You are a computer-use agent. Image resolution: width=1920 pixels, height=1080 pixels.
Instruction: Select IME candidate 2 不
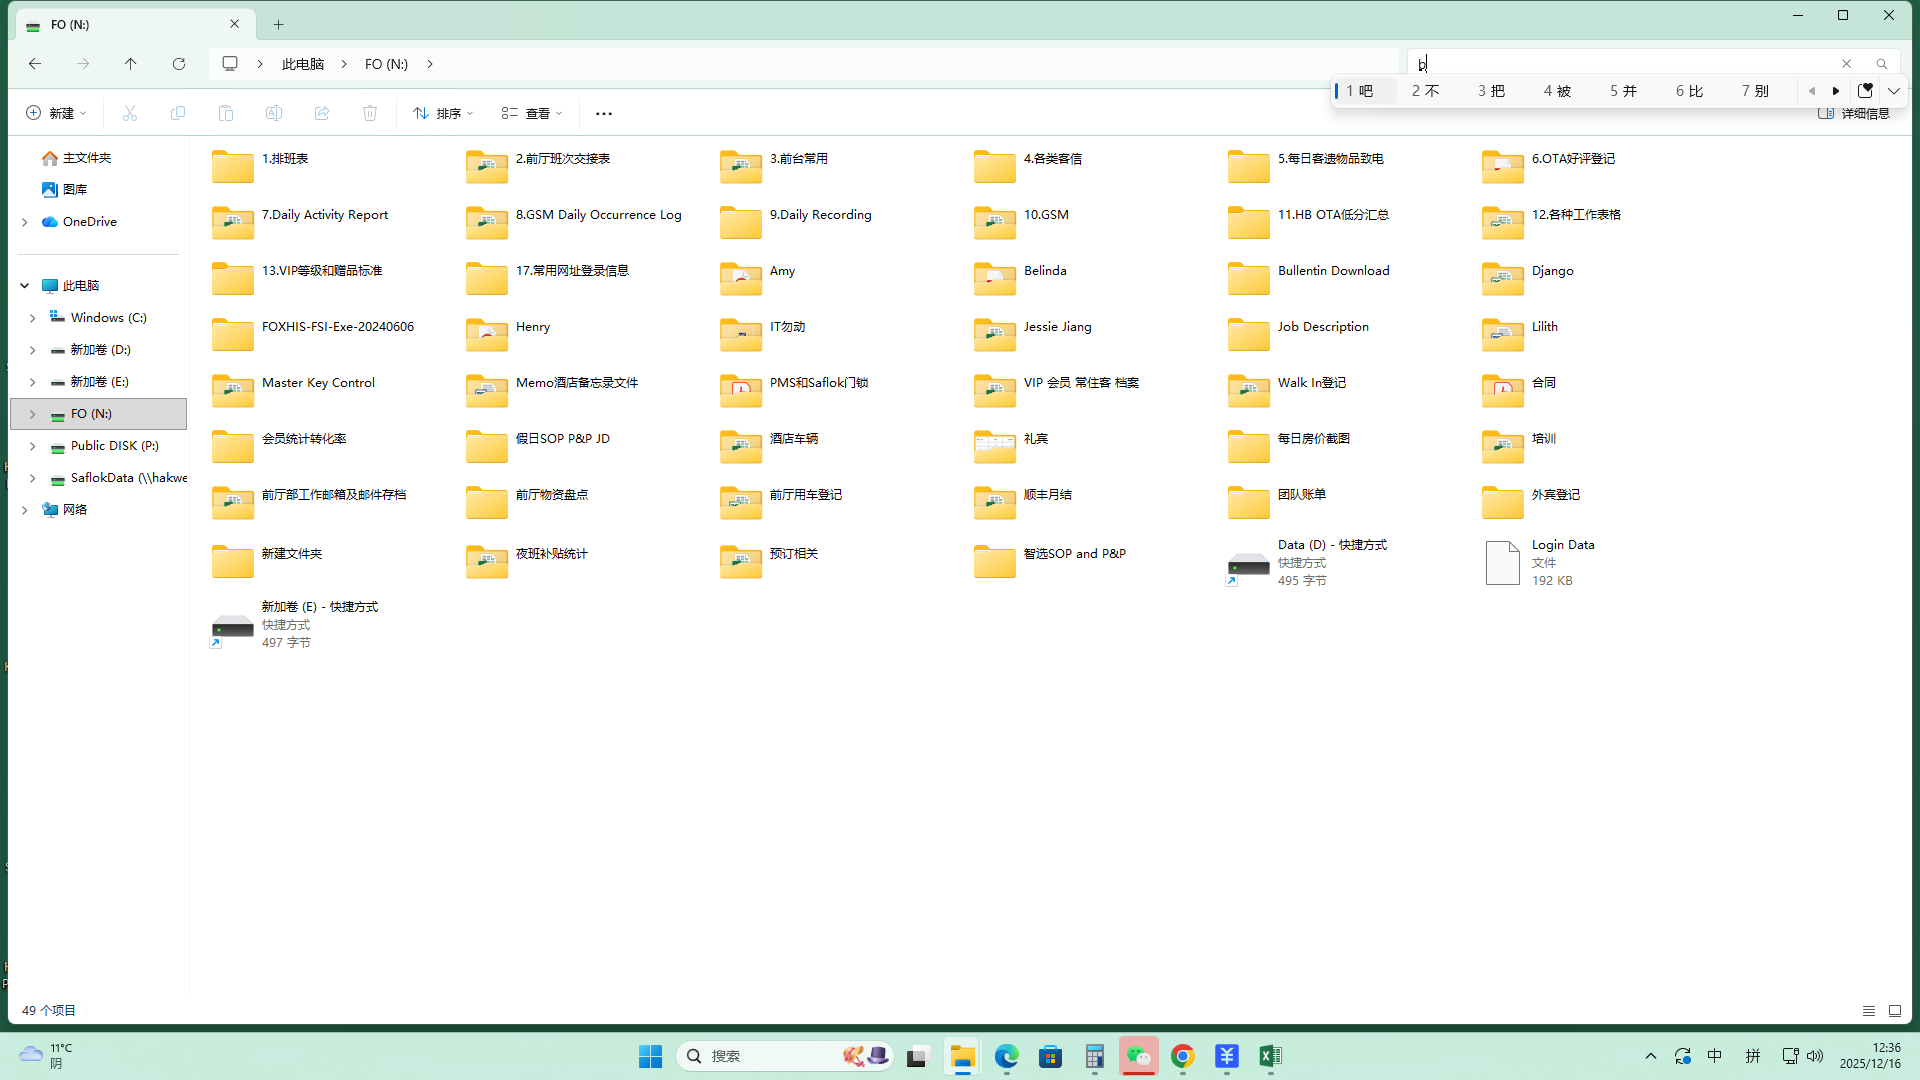1425,91
